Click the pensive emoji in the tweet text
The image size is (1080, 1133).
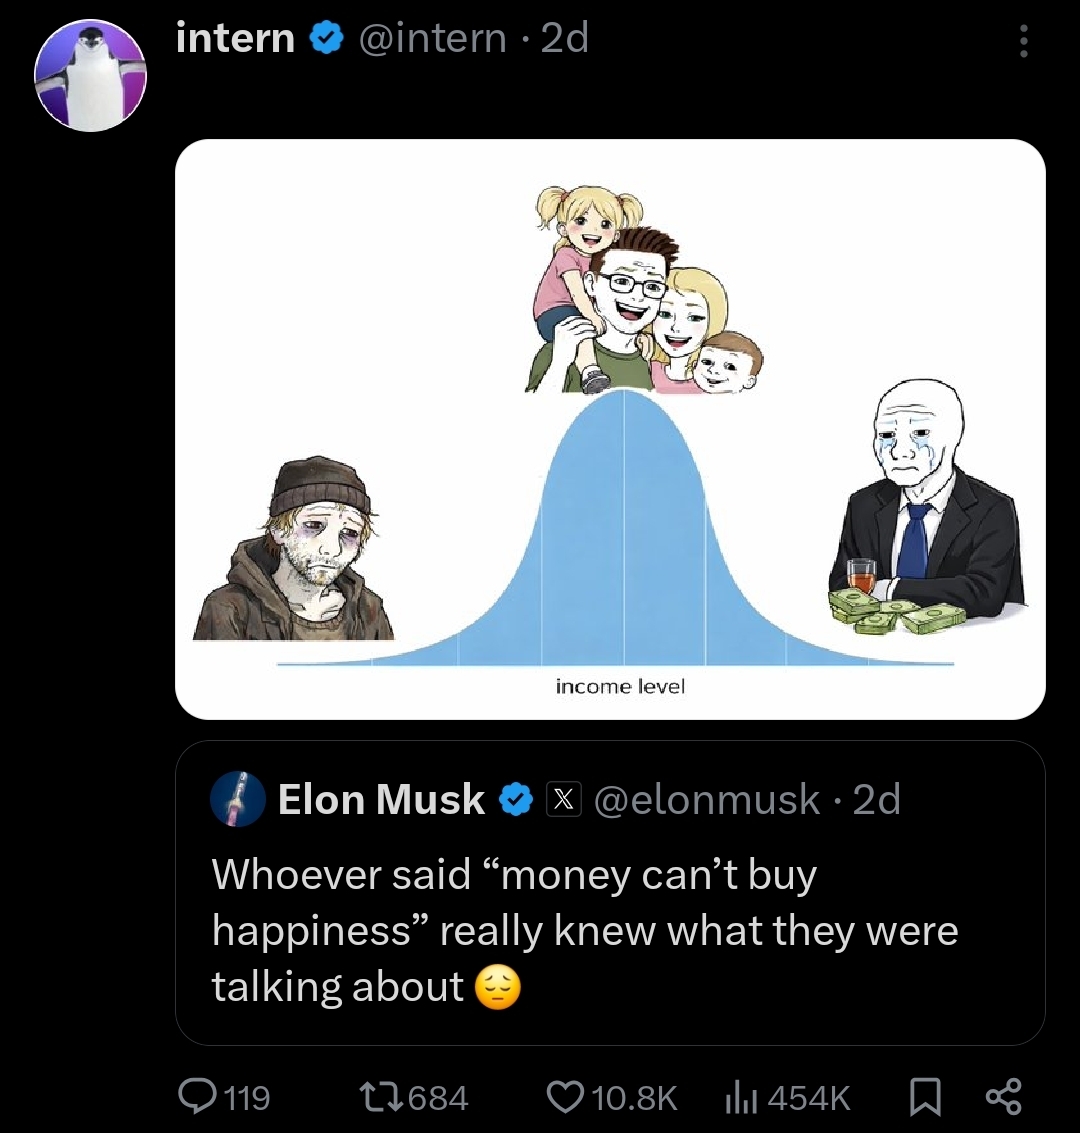[497, 987]
